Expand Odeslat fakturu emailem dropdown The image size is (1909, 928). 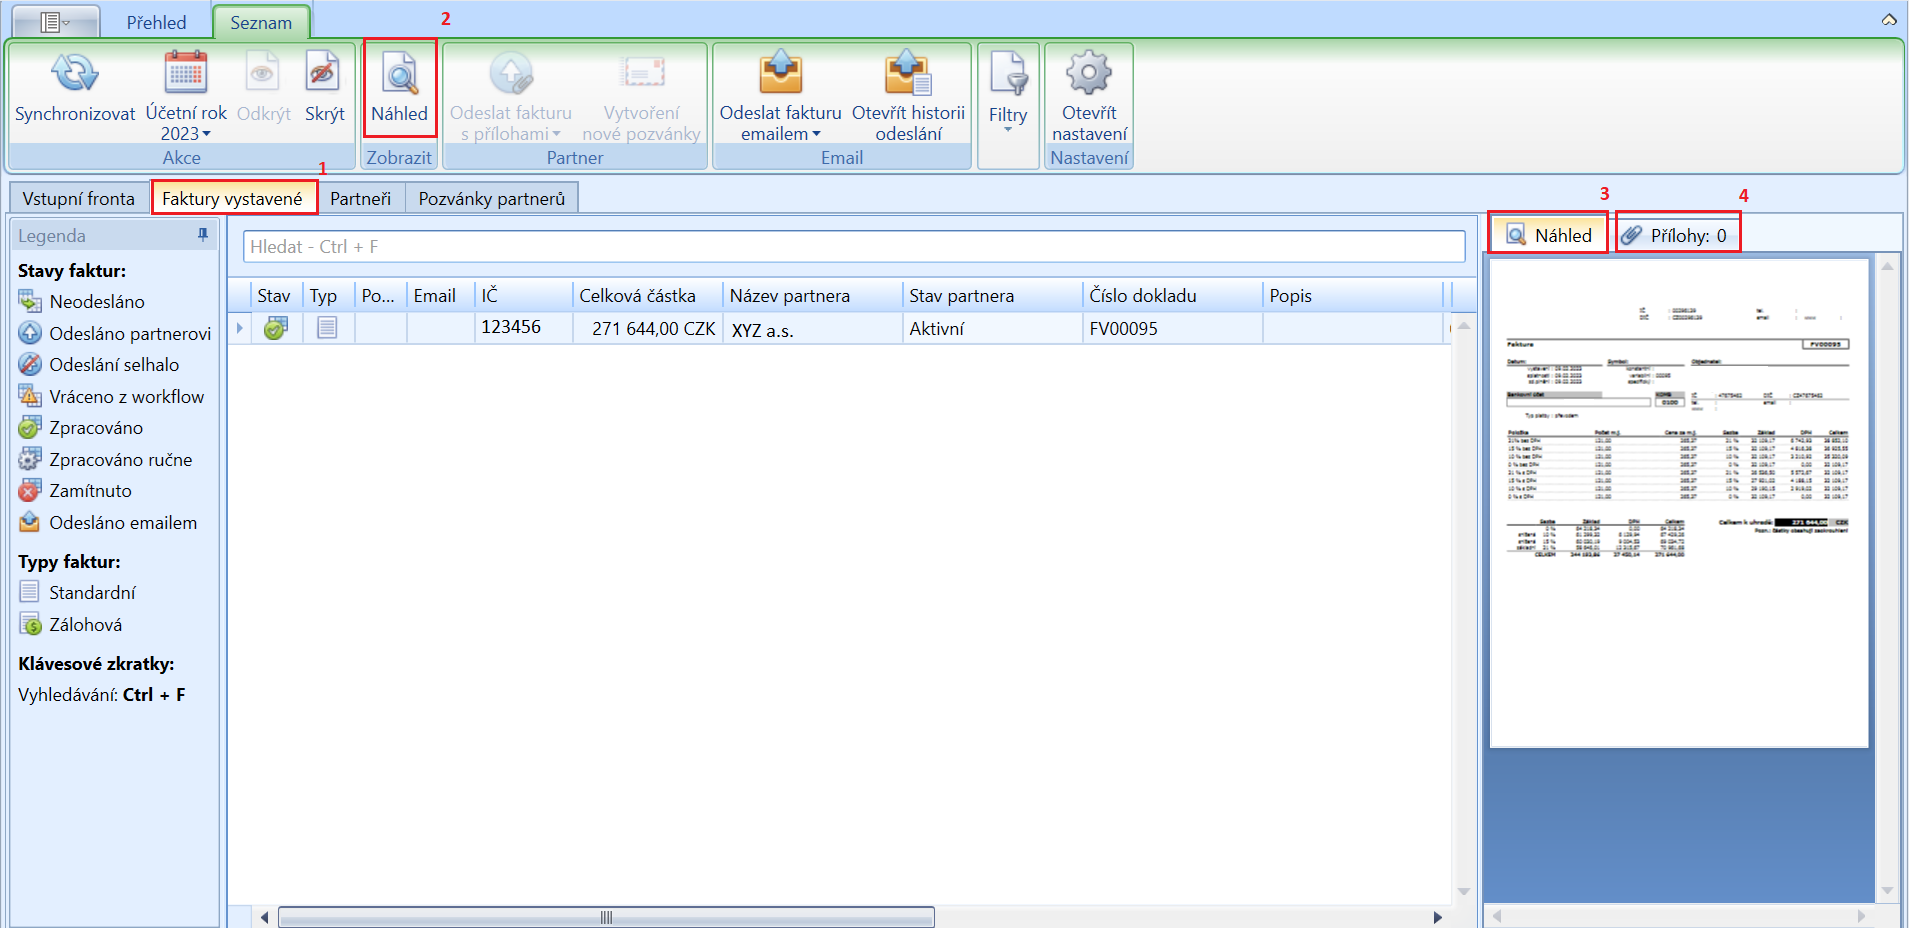coord(780,124)
